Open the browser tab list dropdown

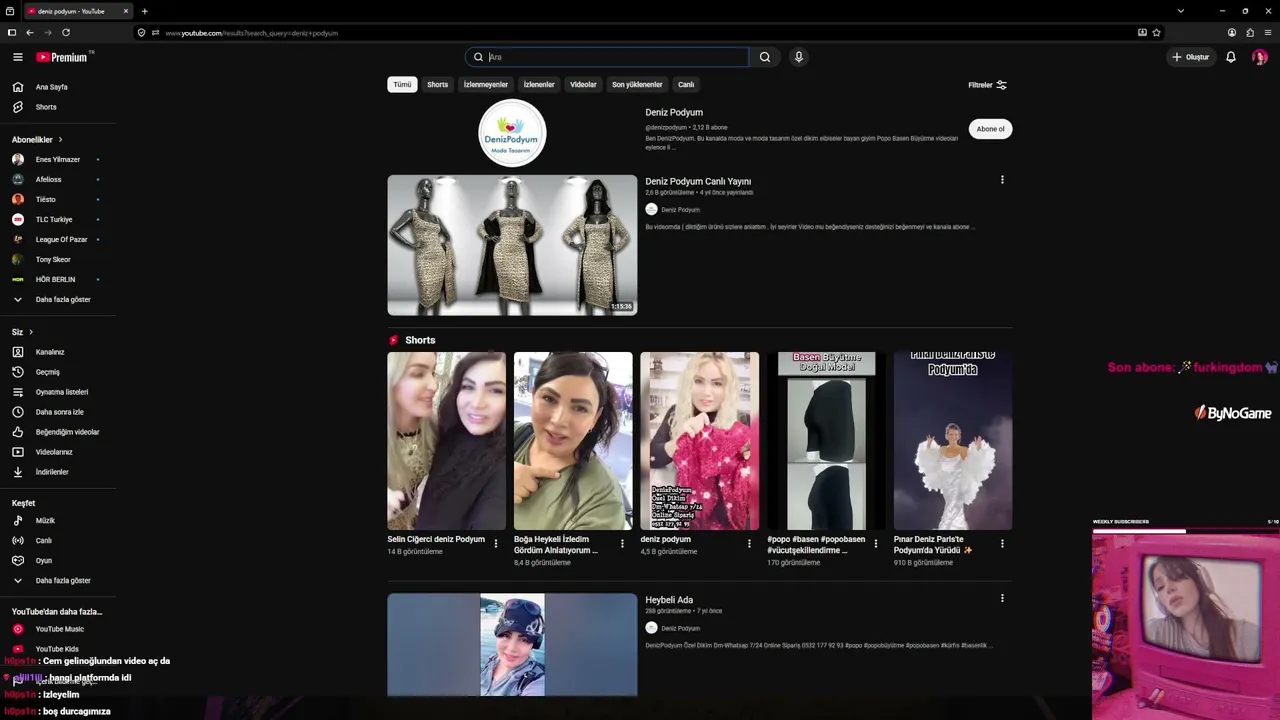tap(1181, 11)
